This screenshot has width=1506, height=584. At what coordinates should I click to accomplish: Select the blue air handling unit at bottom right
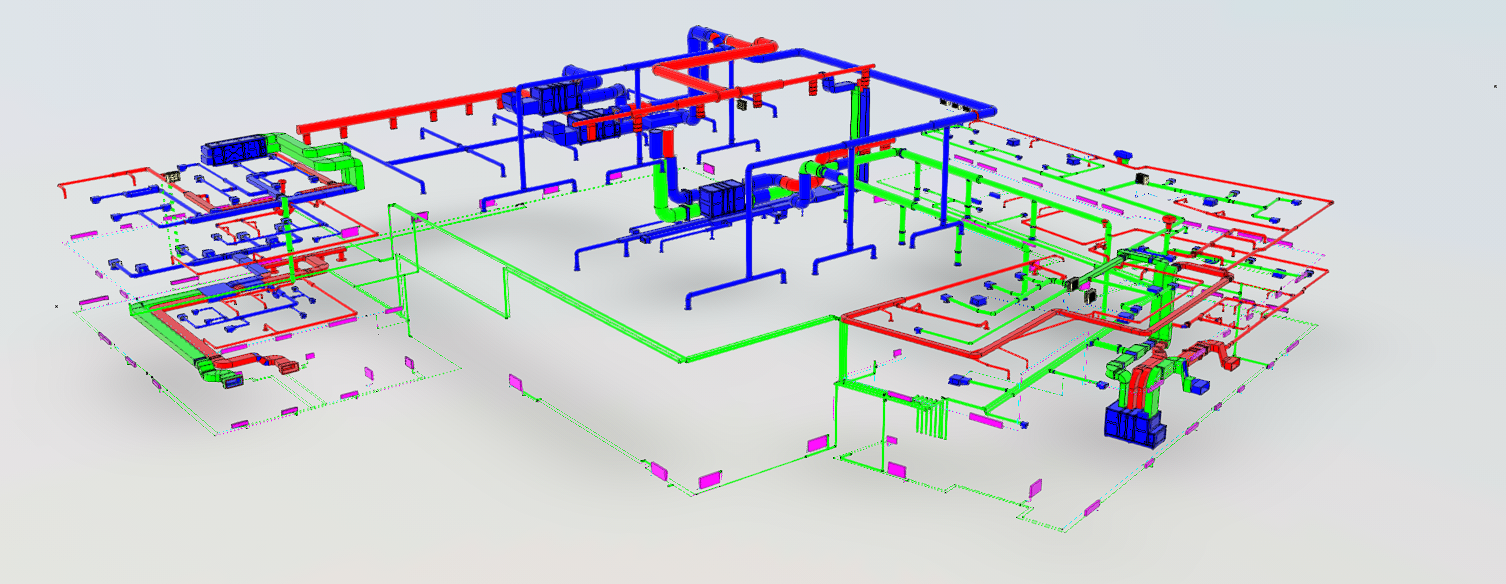(1135, 425)
